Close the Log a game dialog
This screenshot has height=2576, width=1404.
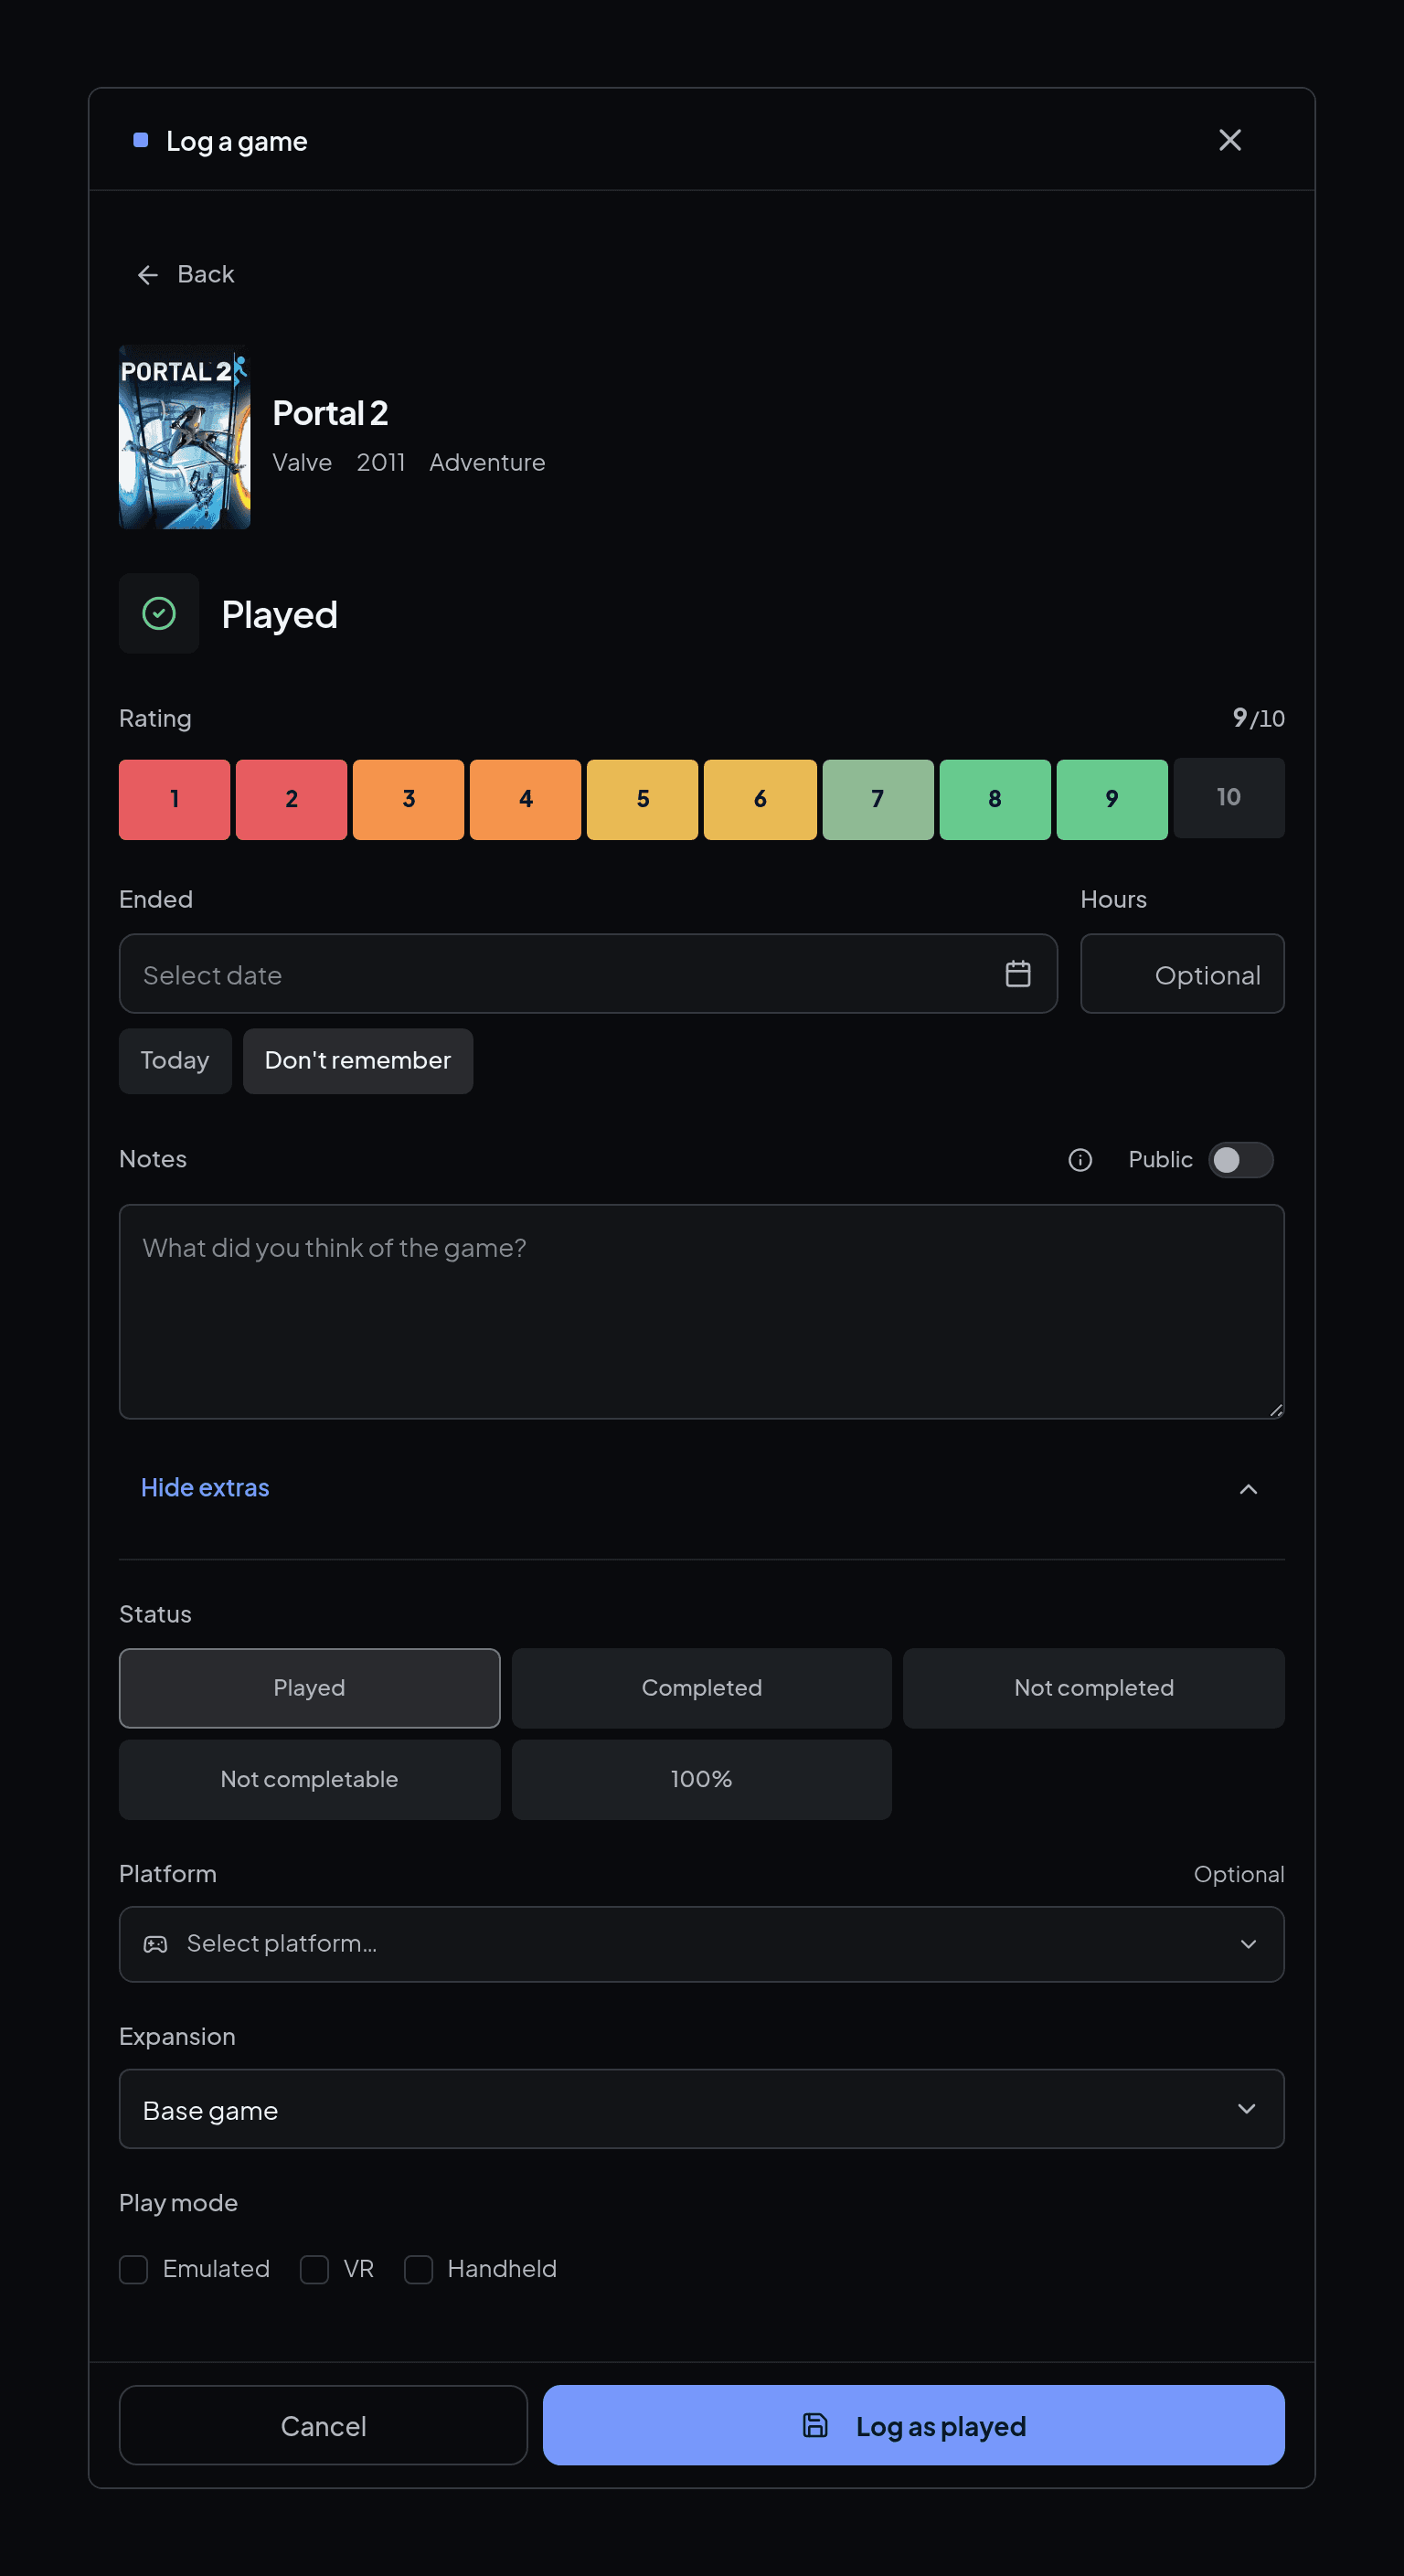pos(1229,140)
